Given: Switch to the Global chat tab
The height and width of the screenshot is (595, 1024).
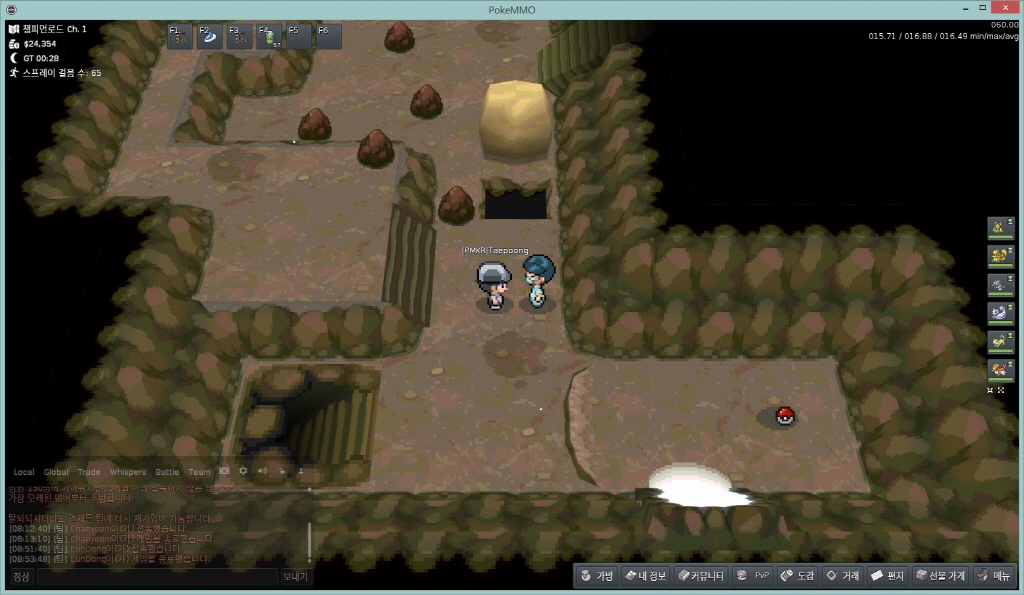Looking at the screenshot, I should pyautogui.click(x=56, y=472).
